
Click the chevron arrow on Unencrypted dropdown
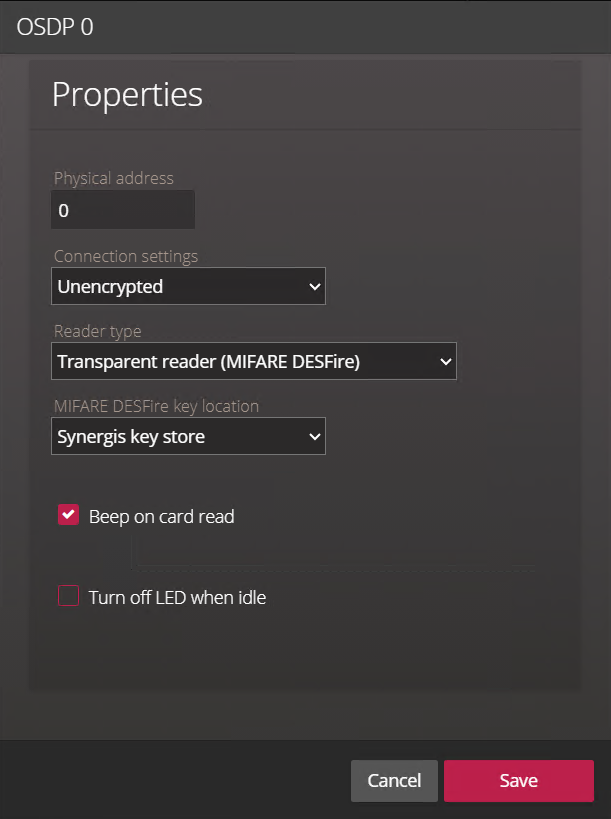pyautogui.click(x=315, y=287)
